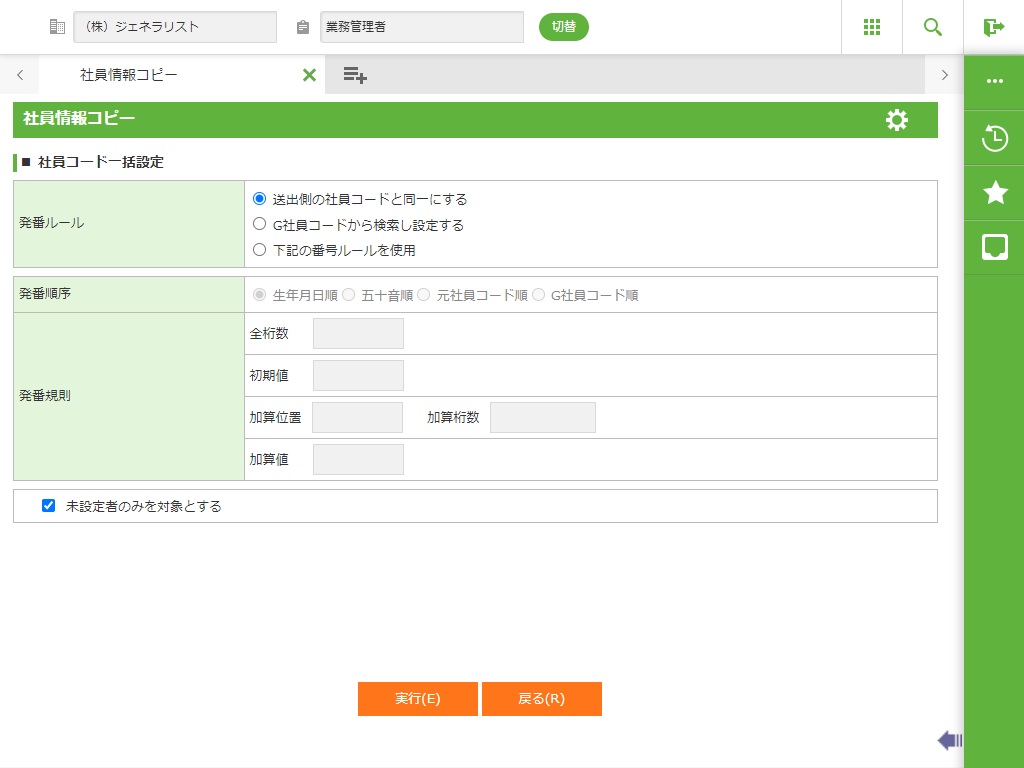Open the apps grid menu icon
Viewport: 1024px width, 768px height.
(x=871, y=27)
